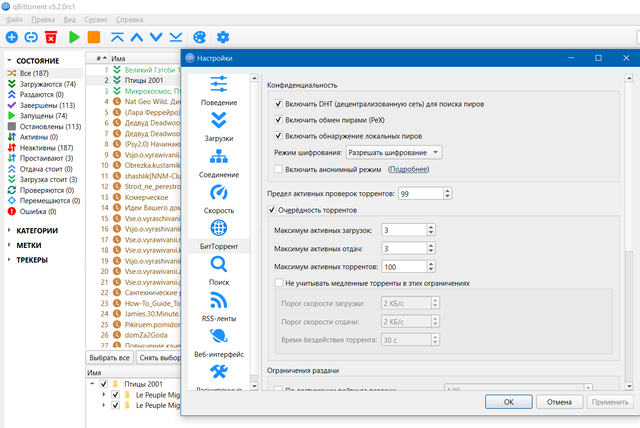Confirm settings with OK button
Screen dimensions: 640x428
pyautogui.click(x=509, y=402)
